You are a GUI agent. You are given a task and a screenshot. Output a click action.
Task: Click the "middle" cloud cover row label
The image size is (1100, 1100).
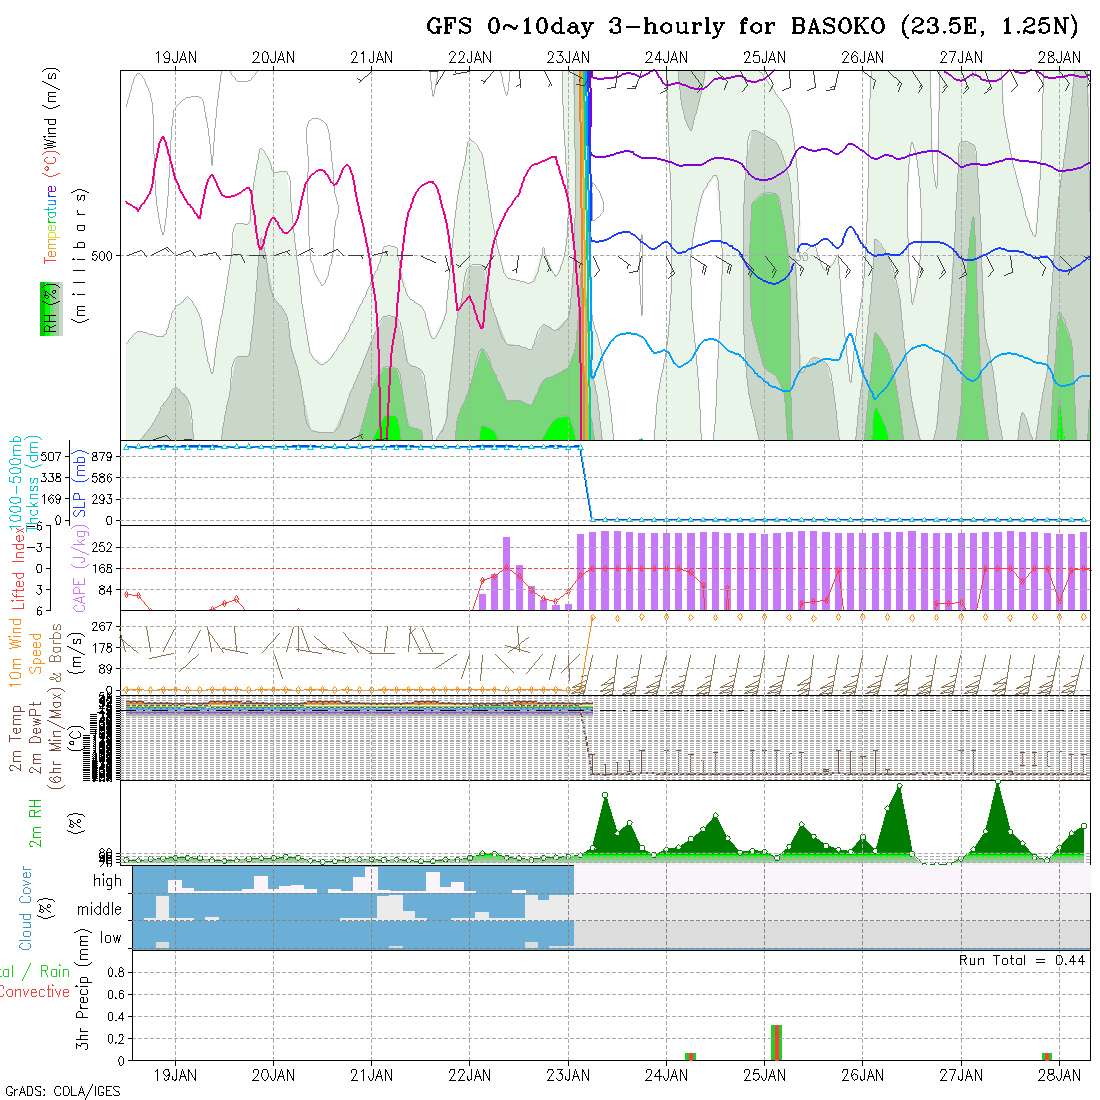pyautogui.click(x=100, y=909)
